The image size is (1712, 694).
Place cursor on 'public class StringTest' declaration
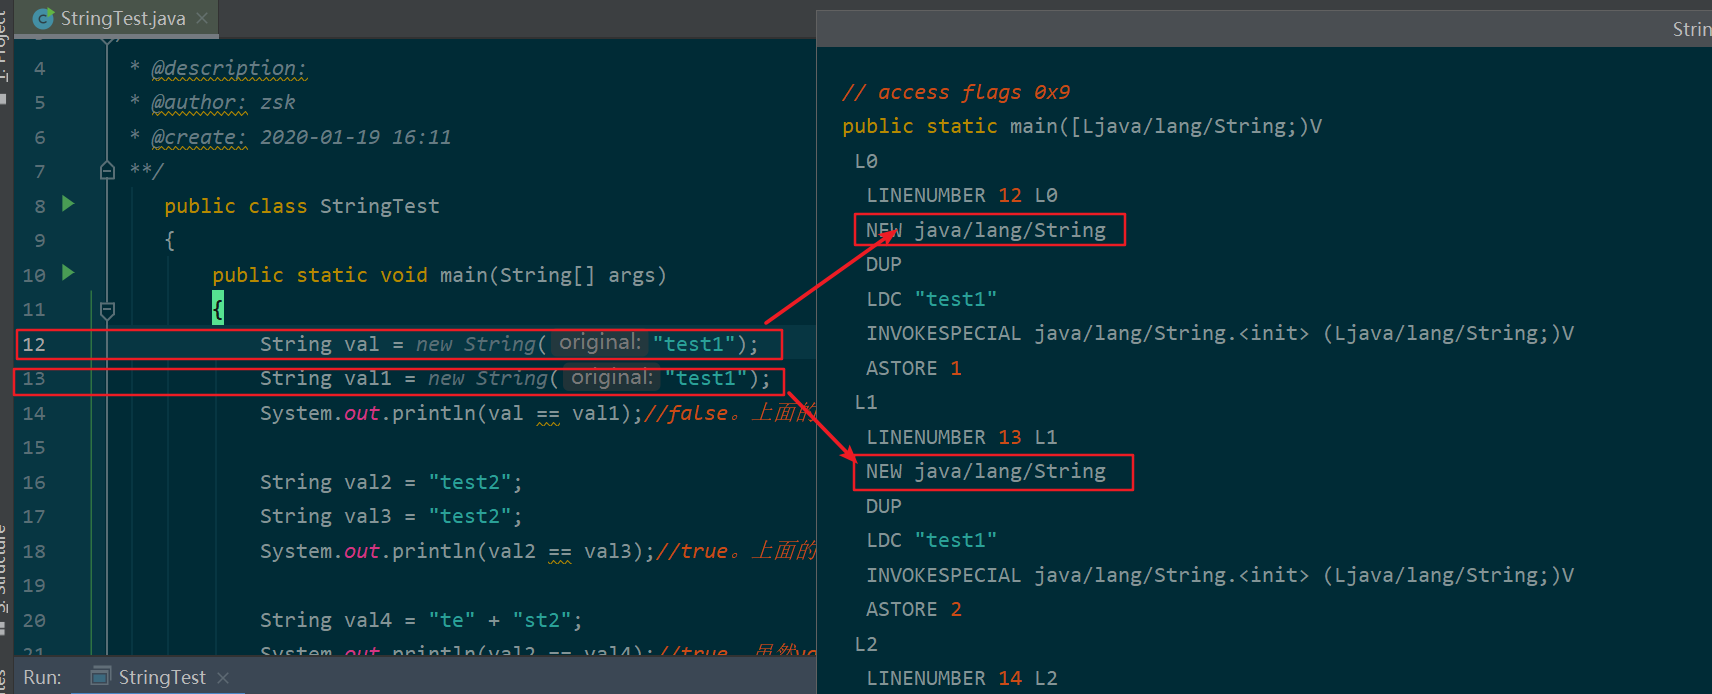pos(301,206)
